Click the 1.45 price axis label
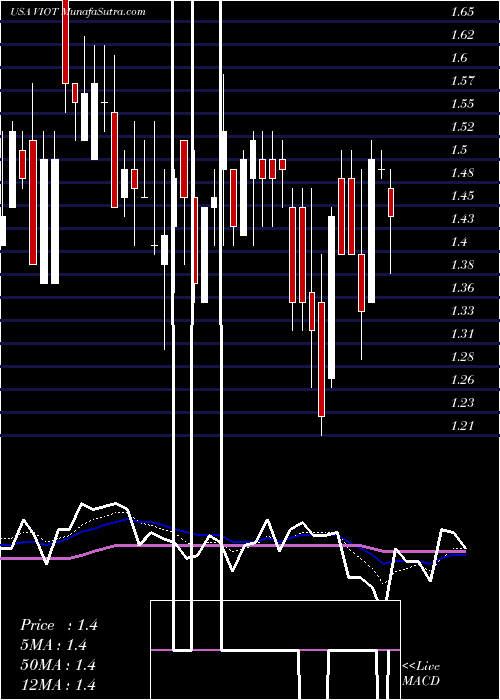 pyautogui.click(x=462, y=196)
